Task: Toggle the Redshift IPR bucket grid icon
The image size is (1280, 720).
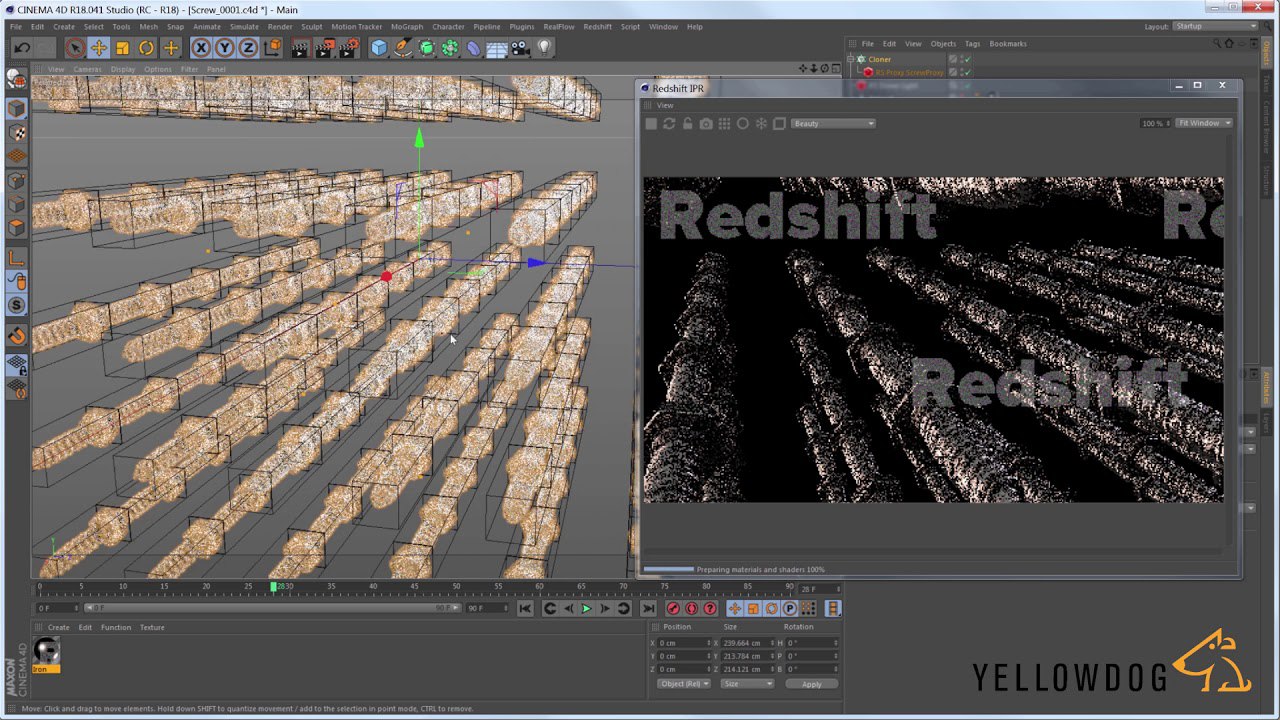Action: click(724, 123)
